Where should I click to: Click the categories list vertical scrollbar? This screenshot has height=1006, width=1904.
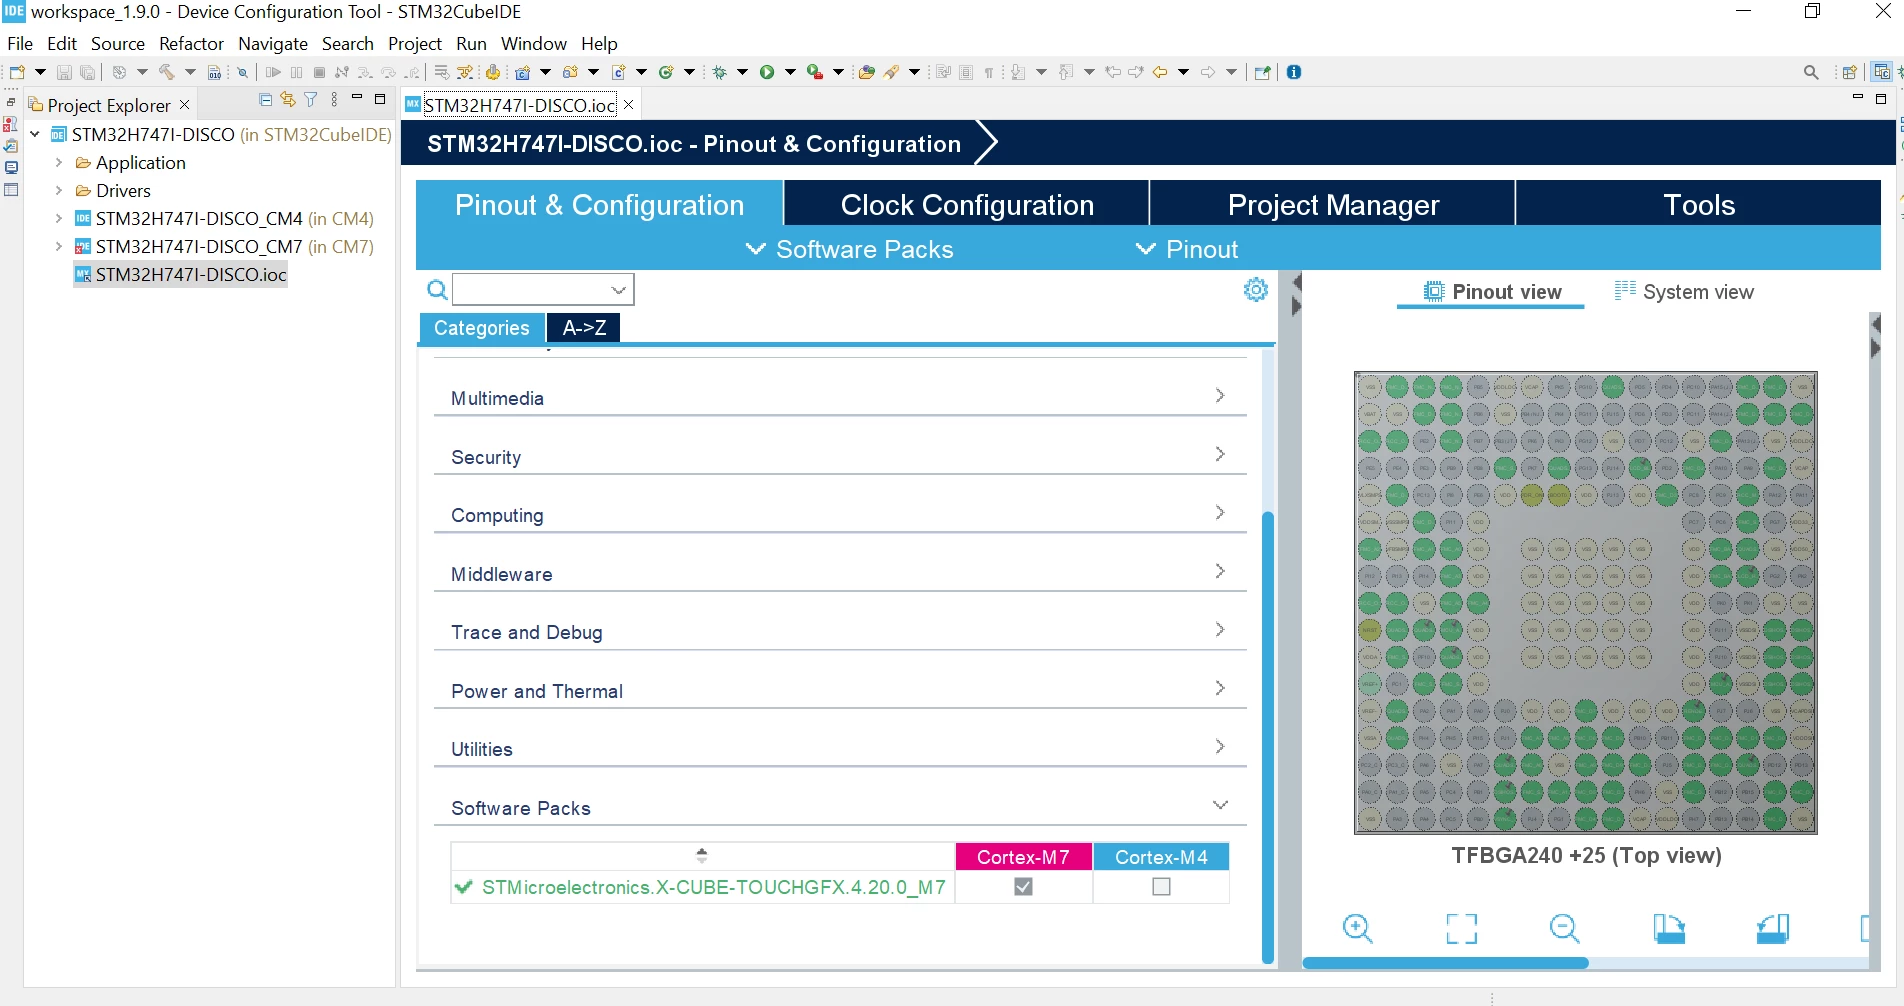[1268, 737]
